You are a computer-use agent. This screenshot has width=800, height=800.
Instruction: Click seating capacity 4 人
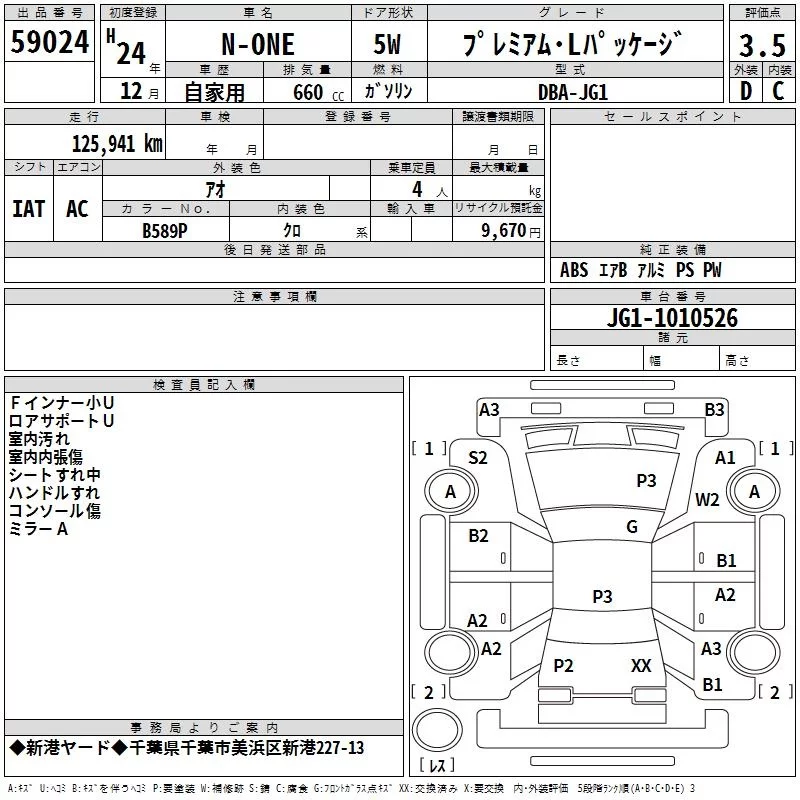click(x=430, y=190)
